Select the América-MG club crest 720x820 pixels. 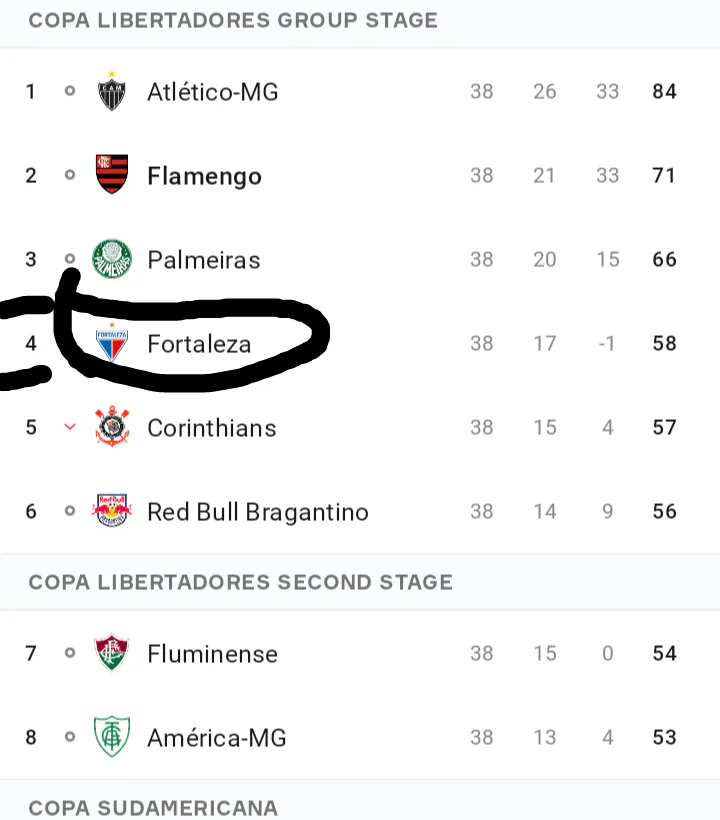[112, 736]
